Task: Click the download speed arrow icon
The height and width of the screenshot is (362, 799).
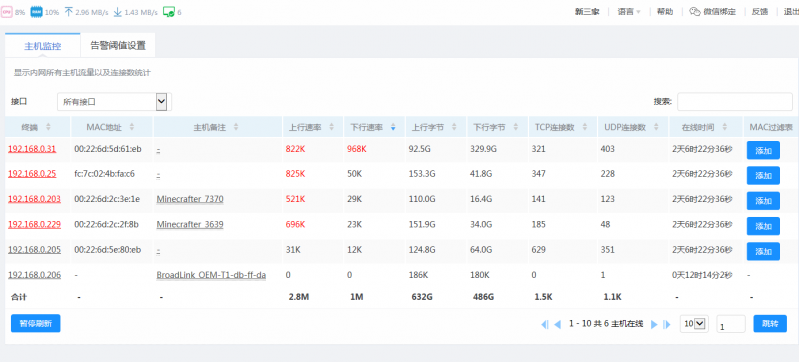Action: tap(117, 12)
